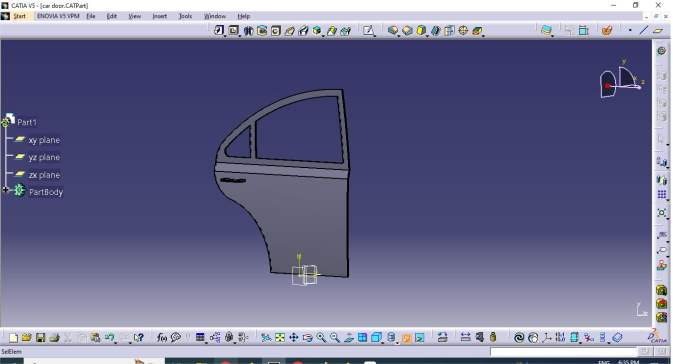The width and height of the screenshot is (673, 364).
Task: Open the Tools menu
Action: click(185, 16)
